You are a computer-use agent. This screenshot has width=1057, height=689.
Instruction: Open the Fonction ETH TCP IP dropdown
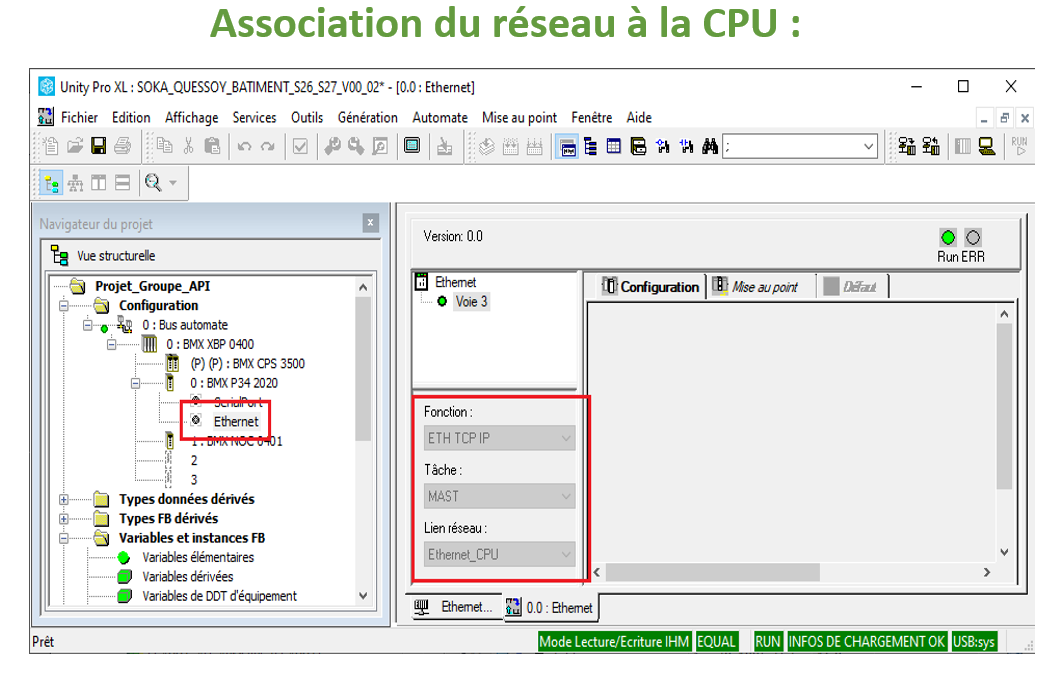click(567, 437)
